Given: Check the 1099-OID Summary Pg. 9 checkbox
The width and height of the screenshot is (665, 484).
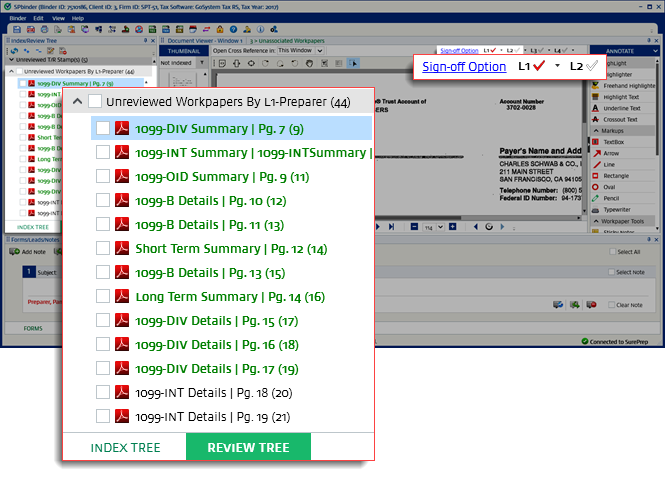Looking at the screenshot, I should (x=102, y=177).
